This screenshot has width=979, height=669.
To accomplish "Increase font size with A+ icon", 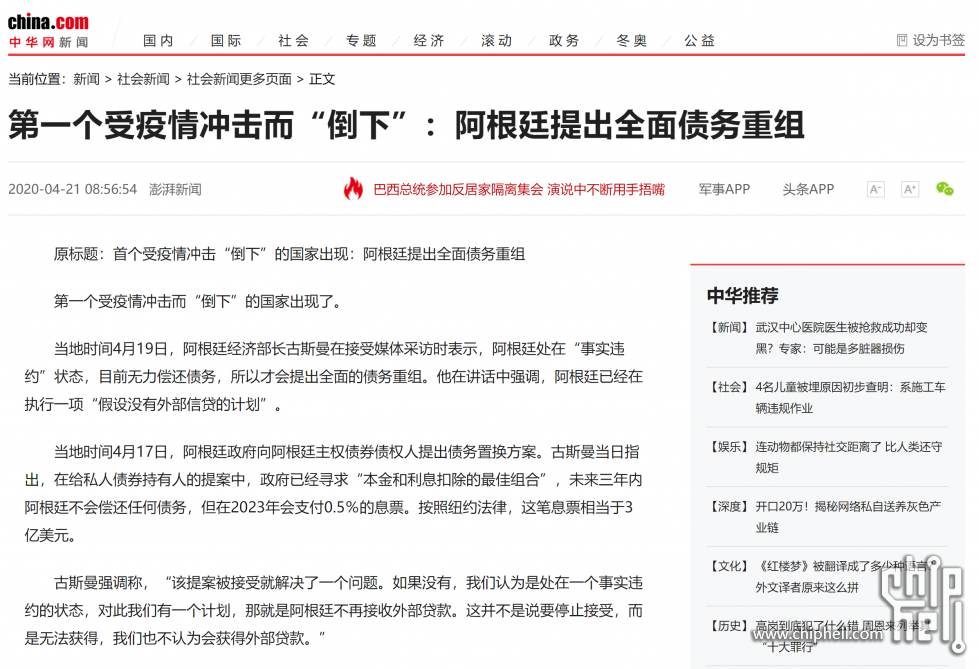I will [910, 189].
